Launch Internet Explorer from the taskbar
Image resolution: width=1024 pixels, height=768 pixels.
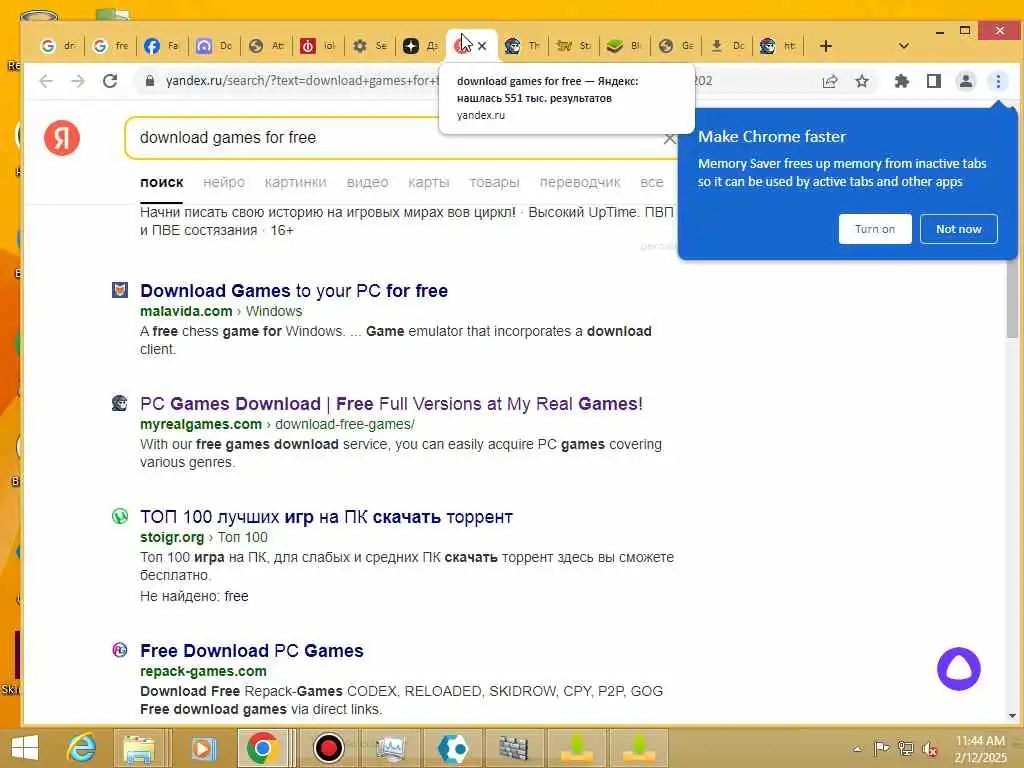pyautogui.click(x=82, y=748)
